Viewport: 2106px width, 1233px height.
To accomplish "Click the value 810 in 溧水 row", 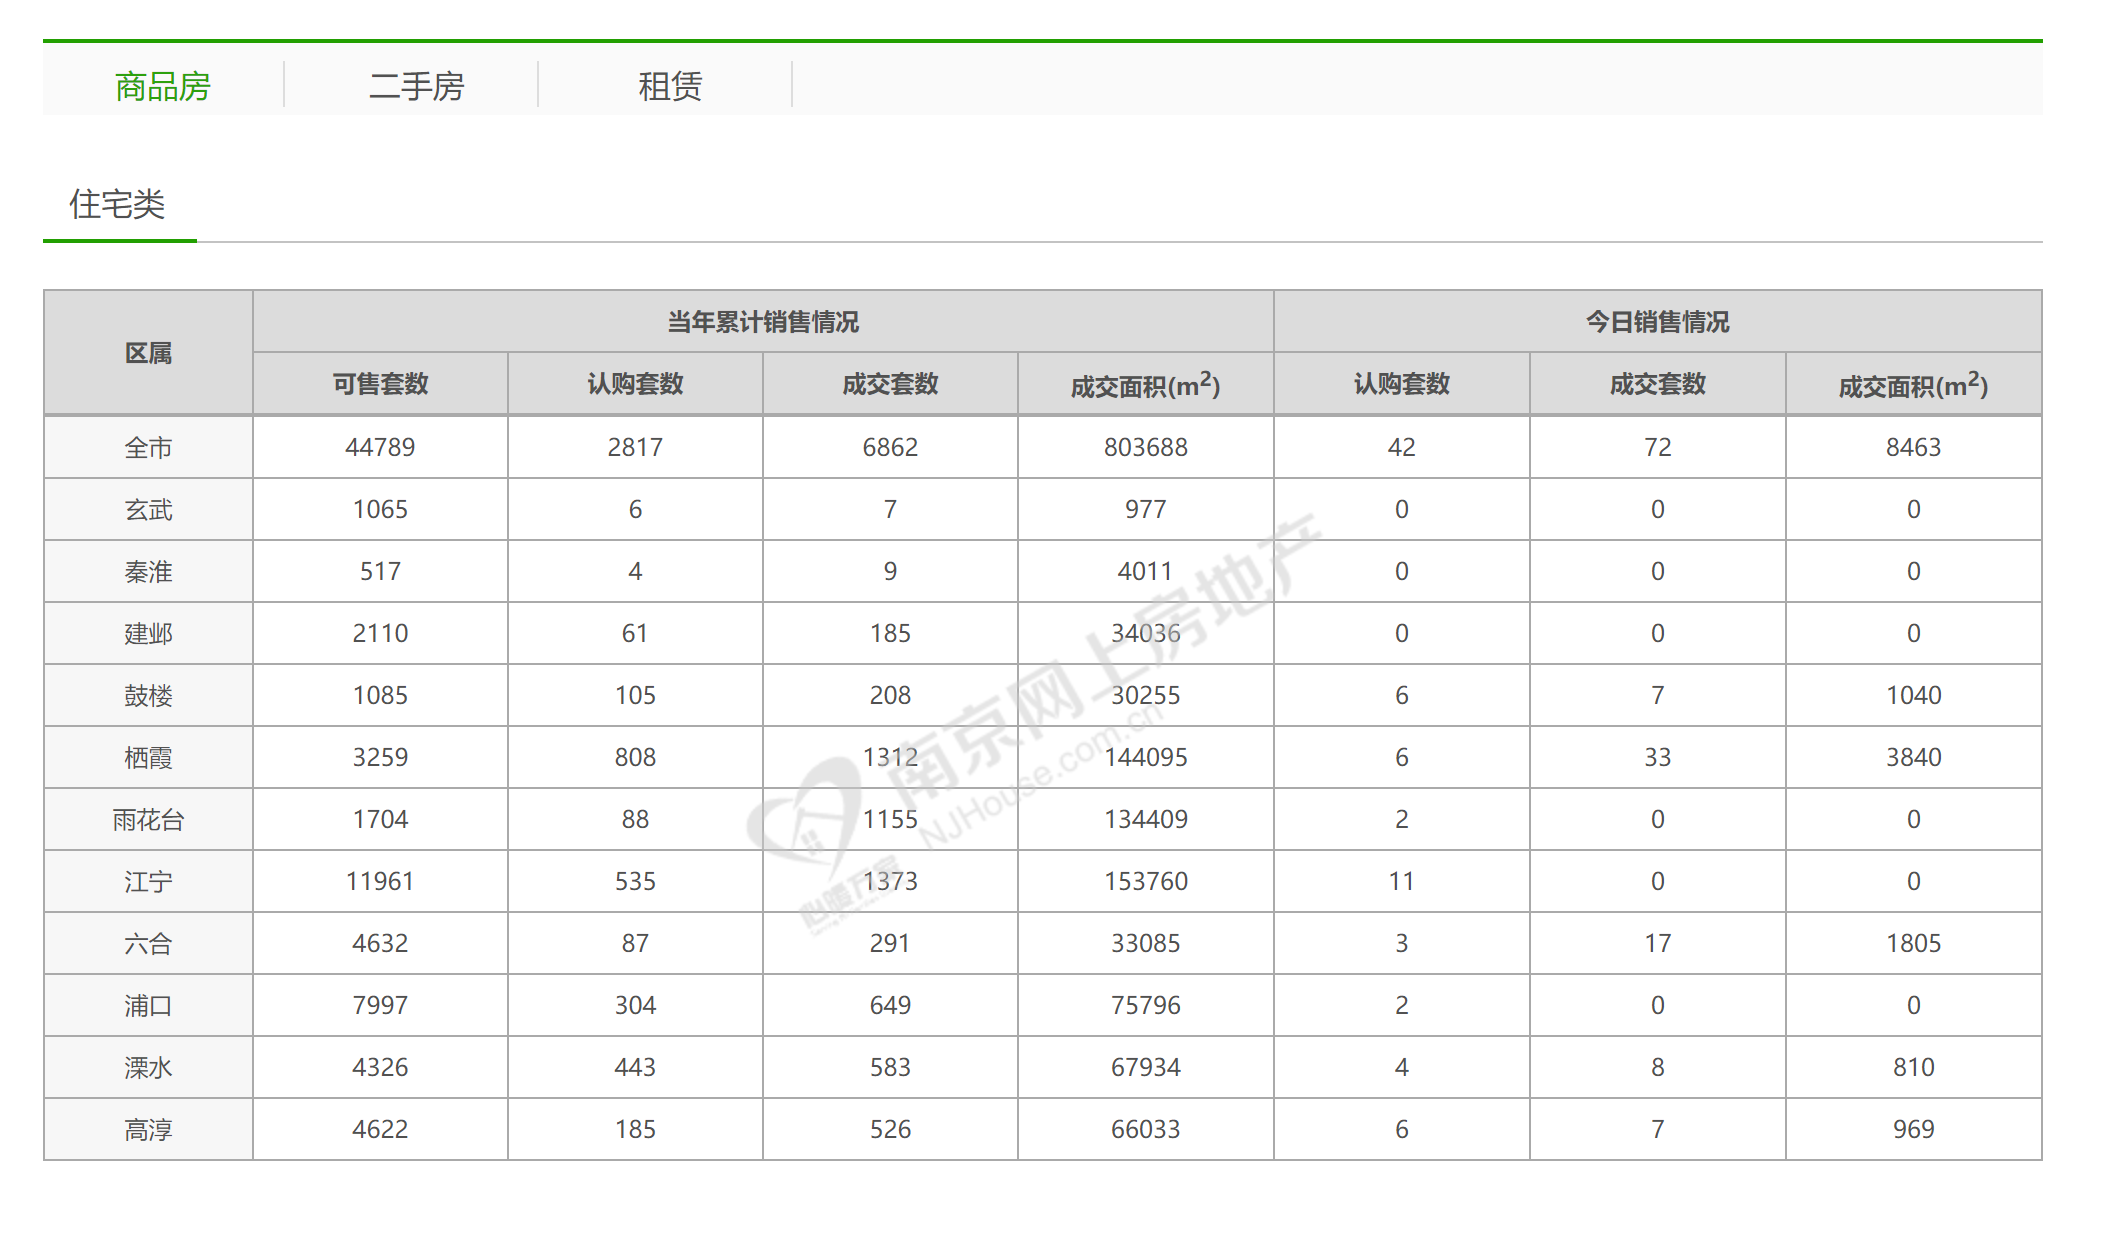I will click(x=1913, y=1067).
